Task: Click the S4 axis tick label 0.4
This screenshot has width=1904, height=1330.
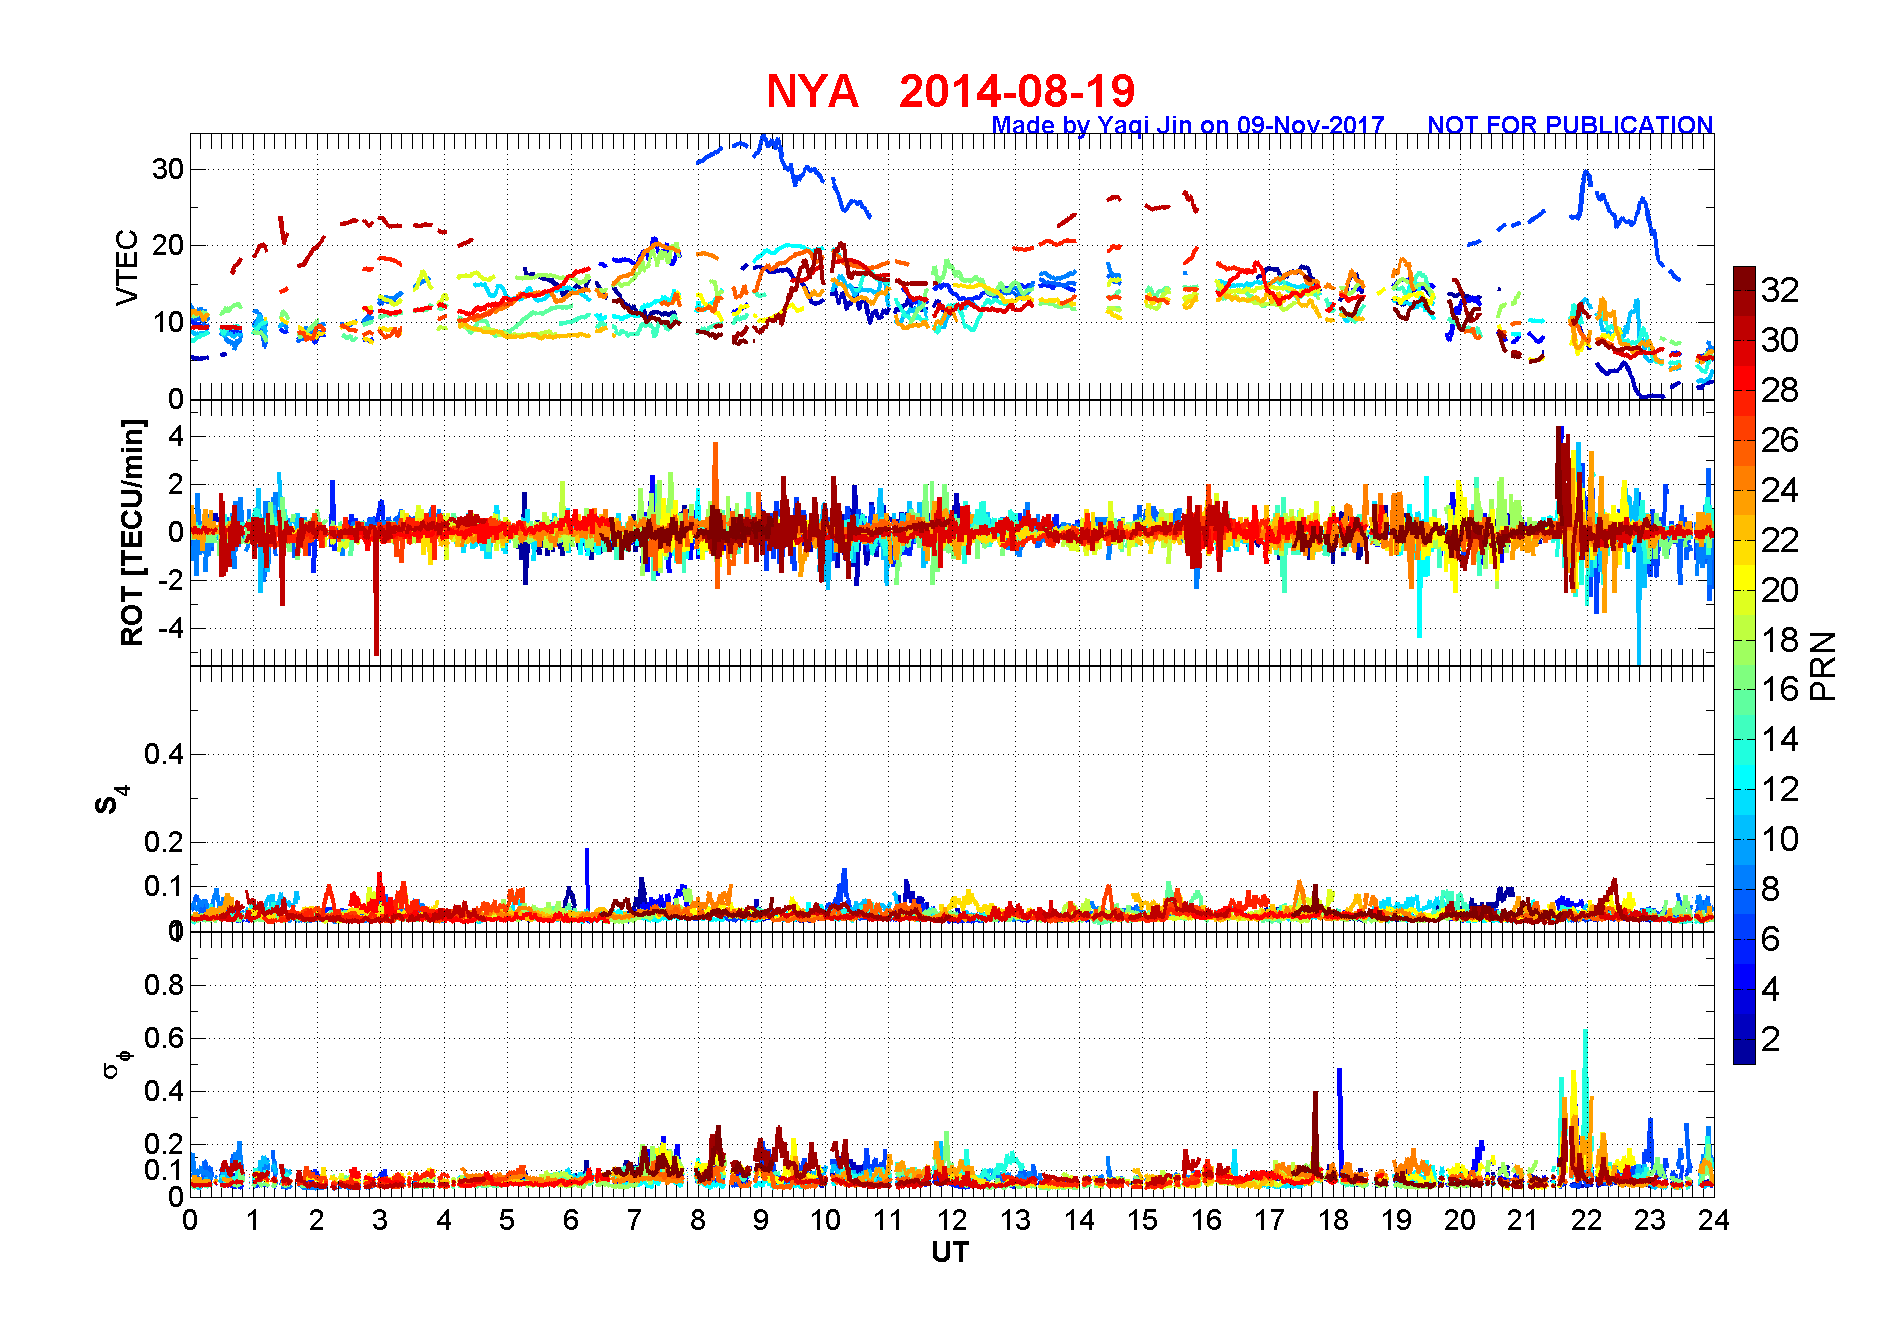Action: [164, 754]
